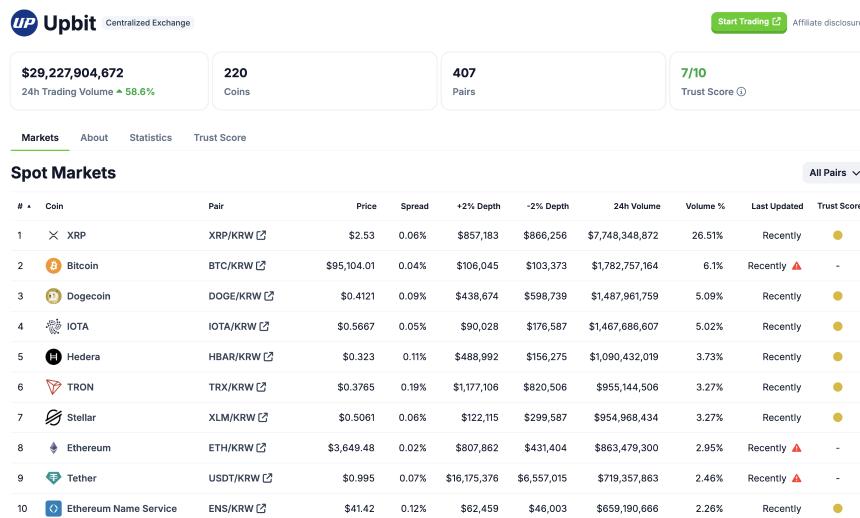
Task: Sort table by the # column
Action: (24, 206)
